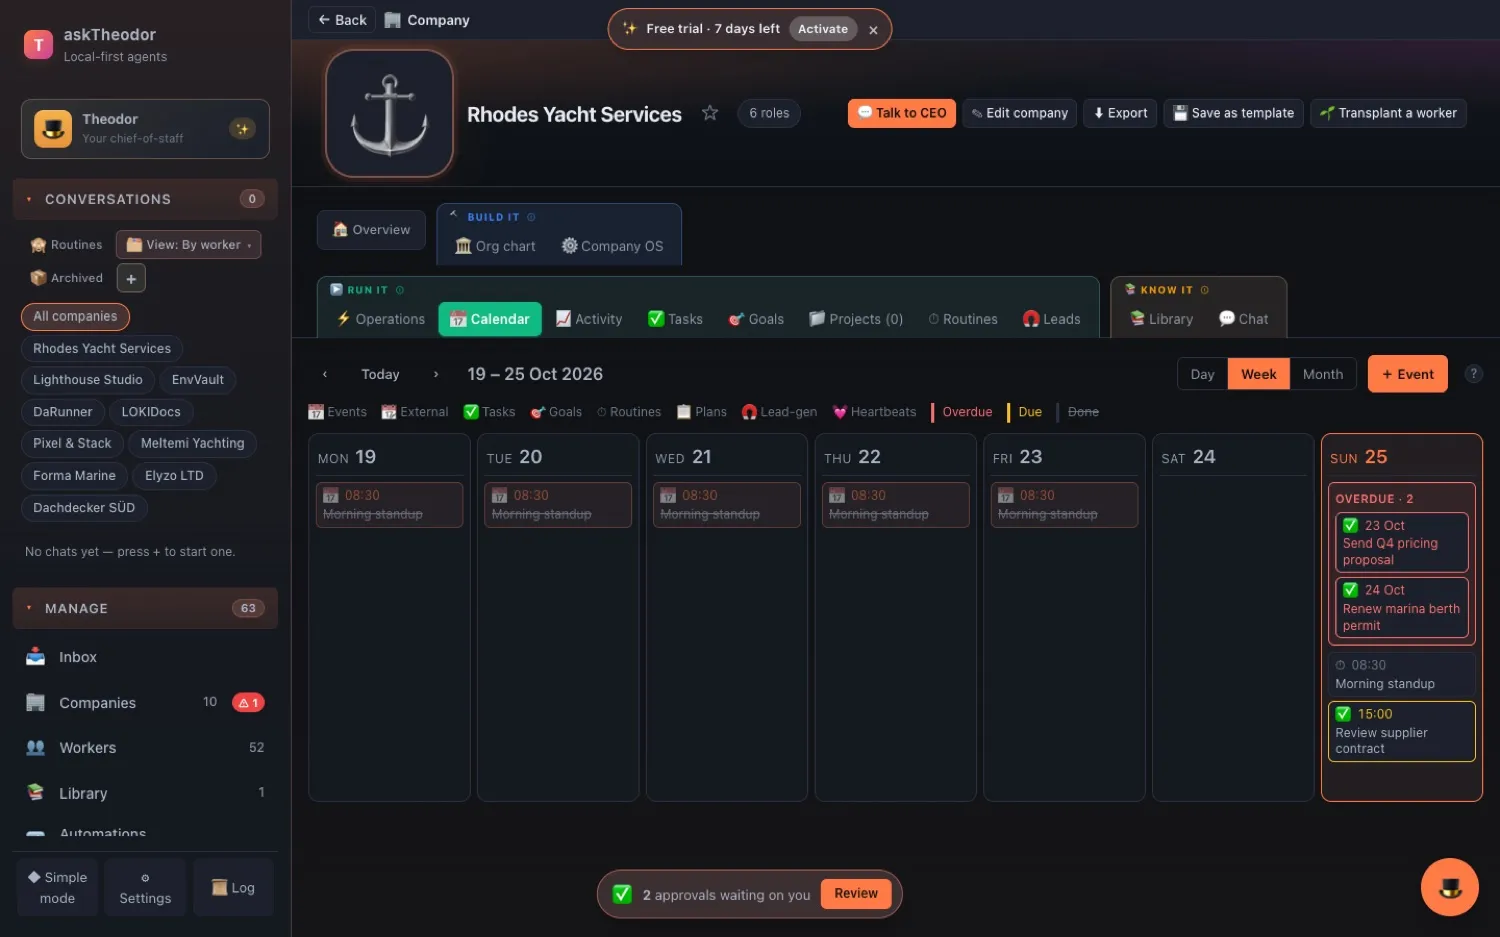Screen dimensions: 1500x937
Task: Switch to the Activity tab
Action: point(589,319)
